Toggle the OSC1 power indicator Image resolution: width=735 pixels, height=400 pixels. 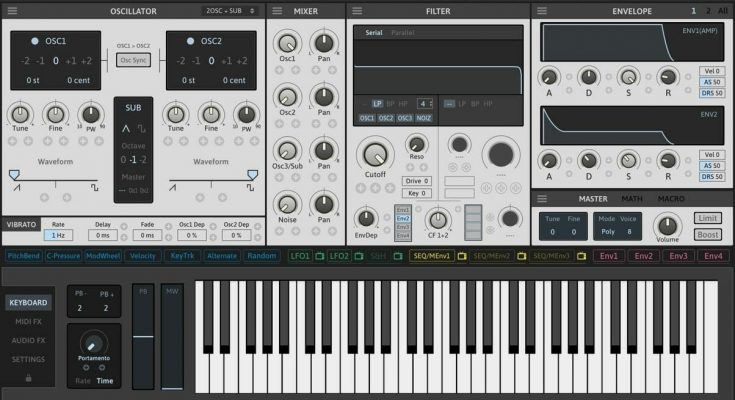(36, 42)
